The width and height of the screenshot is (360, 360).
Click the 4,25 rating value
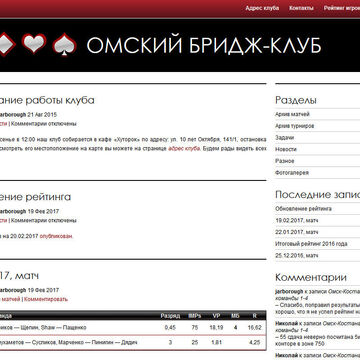click(256, 342)
